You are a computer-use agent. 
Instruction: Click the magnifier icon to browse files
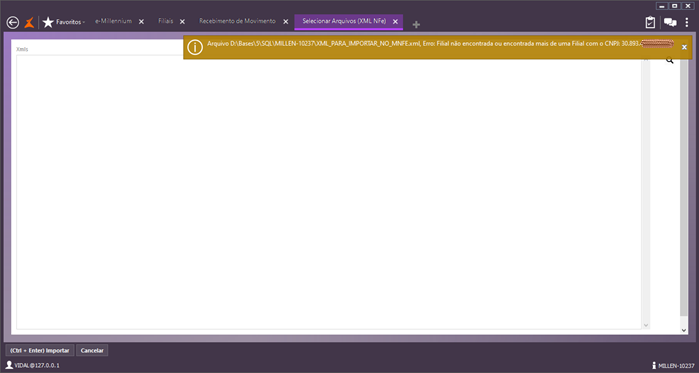(x=669, y=60)
